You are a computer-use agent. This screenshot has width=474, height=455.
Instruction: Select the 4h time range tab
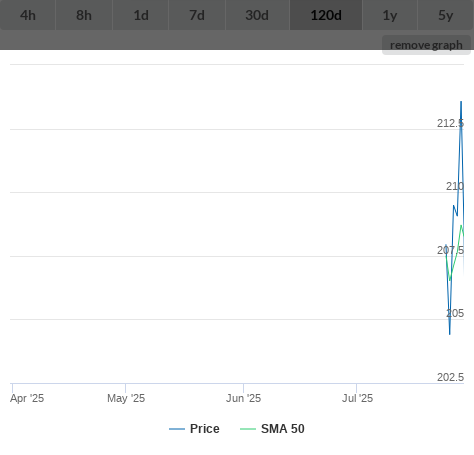point(28,15)
